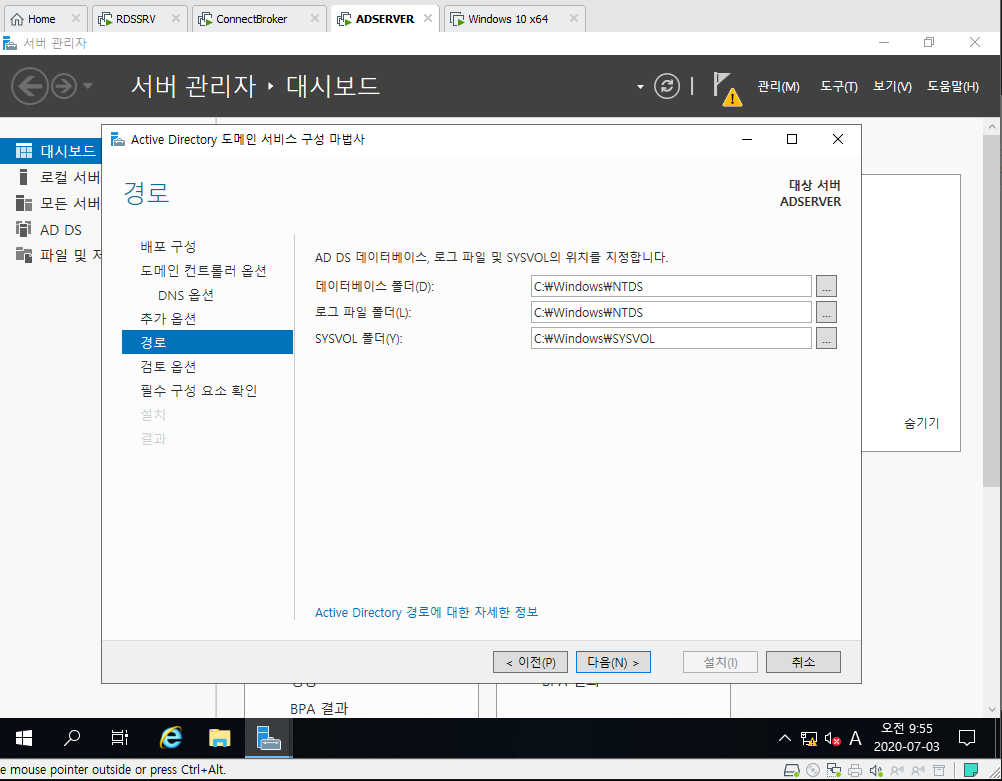Select 모든 서버 in the sidebar
1002x781 pixels.
51,203
